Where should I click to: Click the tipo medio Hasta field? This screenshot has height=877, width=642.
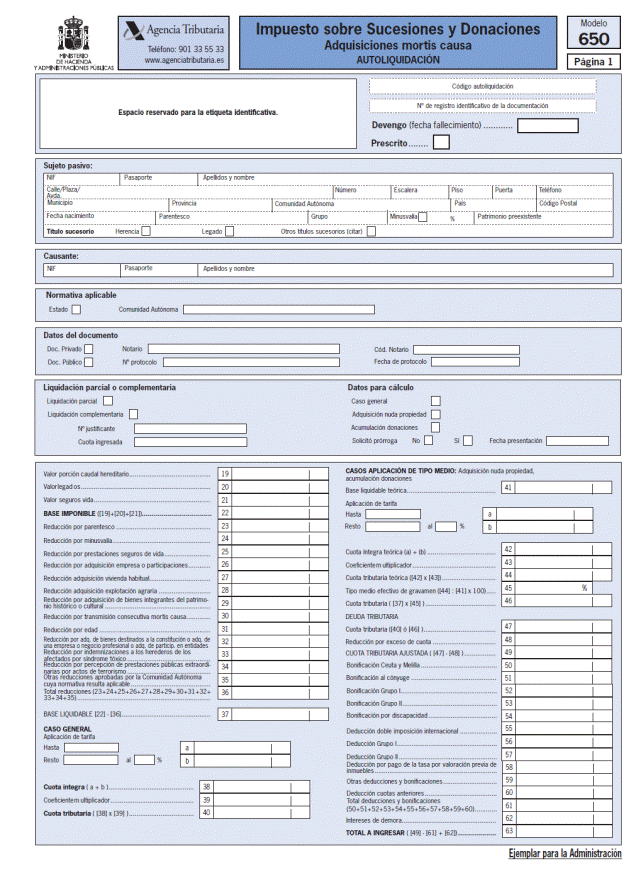[x=393, y=514]
